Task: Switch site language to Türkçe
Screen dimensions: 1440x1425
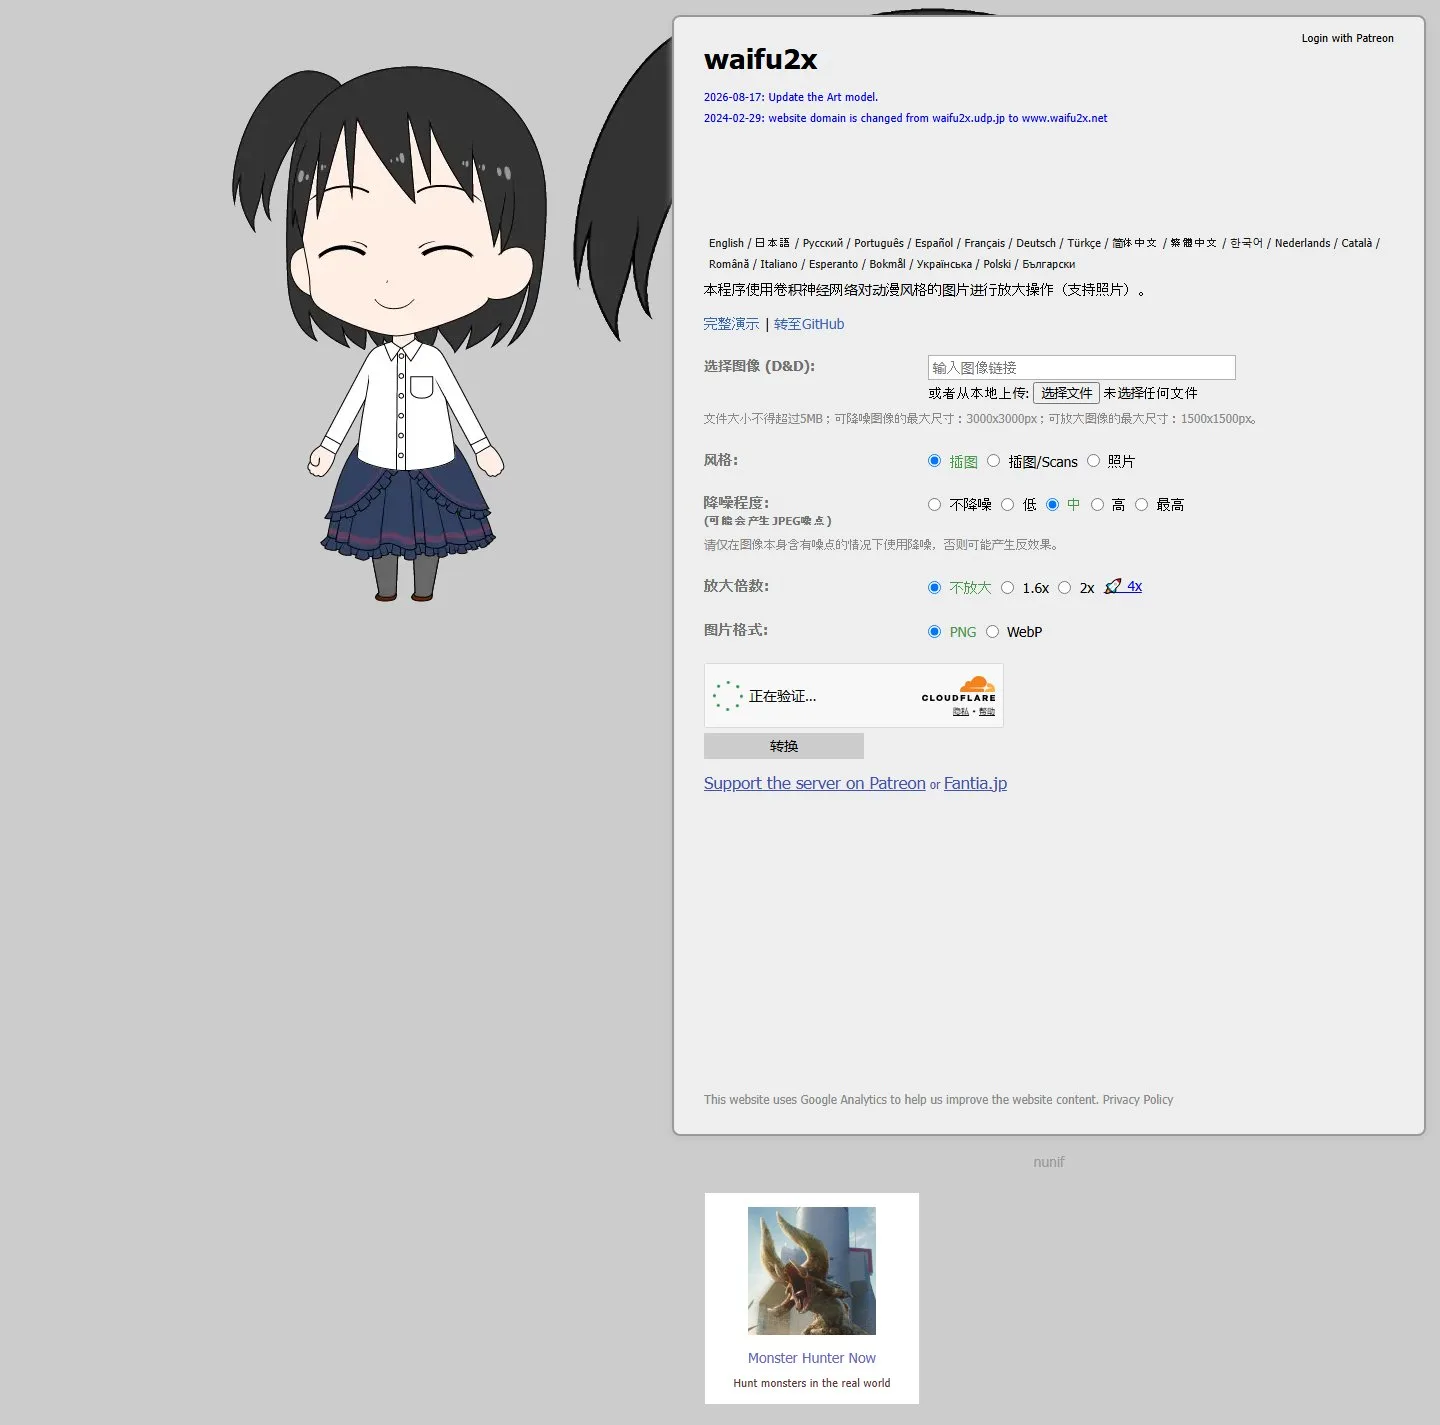Action: (1084, 243)
